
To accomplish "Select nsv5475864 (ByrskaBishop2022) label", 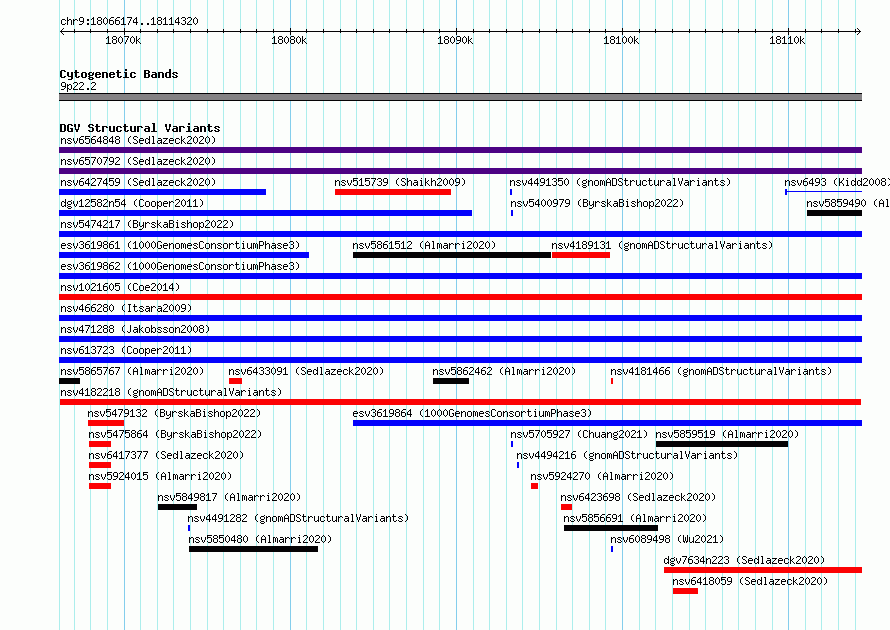I will pyautogui.click(x=175, y=434).
